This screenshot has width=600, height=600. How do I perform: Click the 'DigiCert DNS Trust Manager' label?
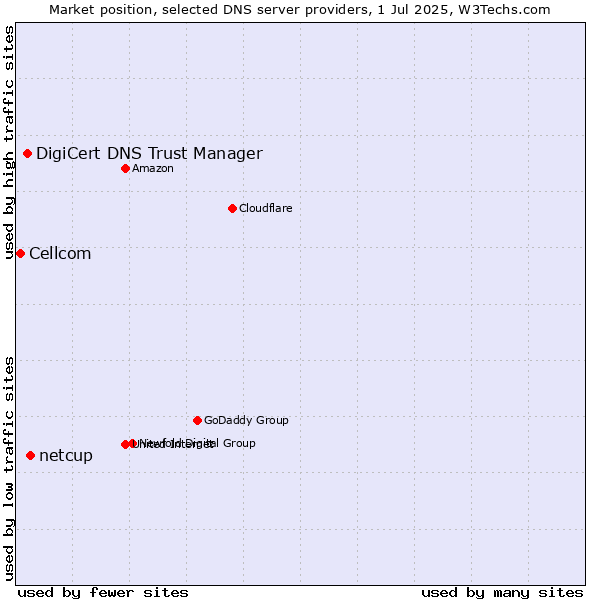[149, 153]
